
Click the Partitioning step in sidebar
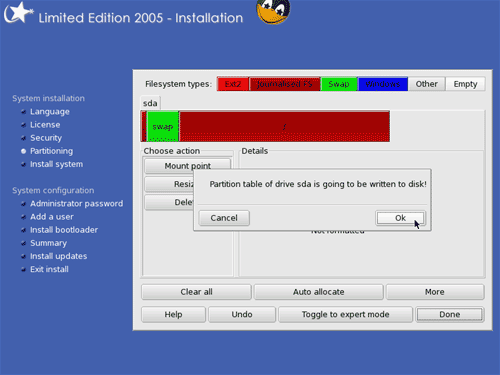(x=51, y=151)
